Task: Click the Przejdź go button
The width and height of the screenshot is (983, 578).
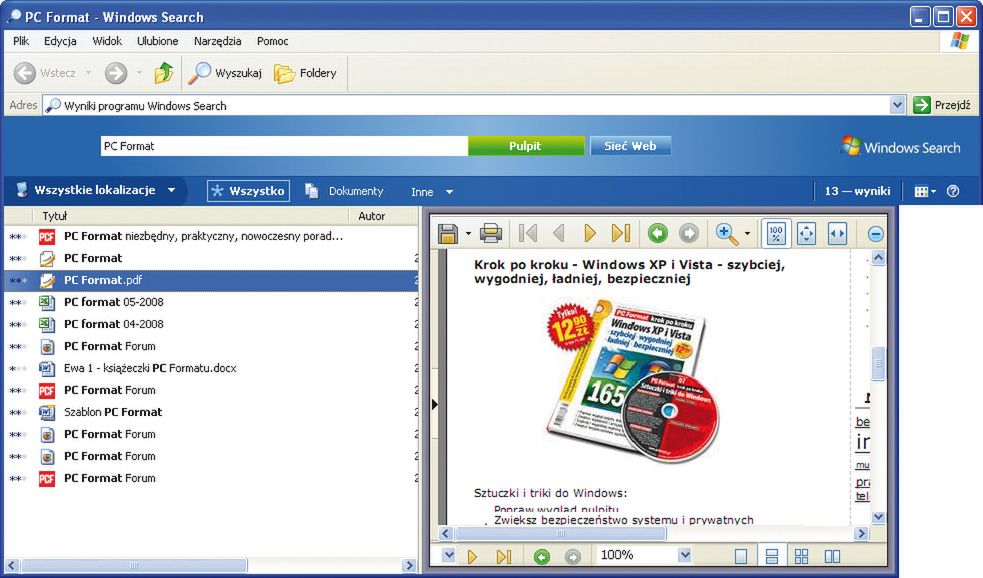Action: [x=942, y=105]
